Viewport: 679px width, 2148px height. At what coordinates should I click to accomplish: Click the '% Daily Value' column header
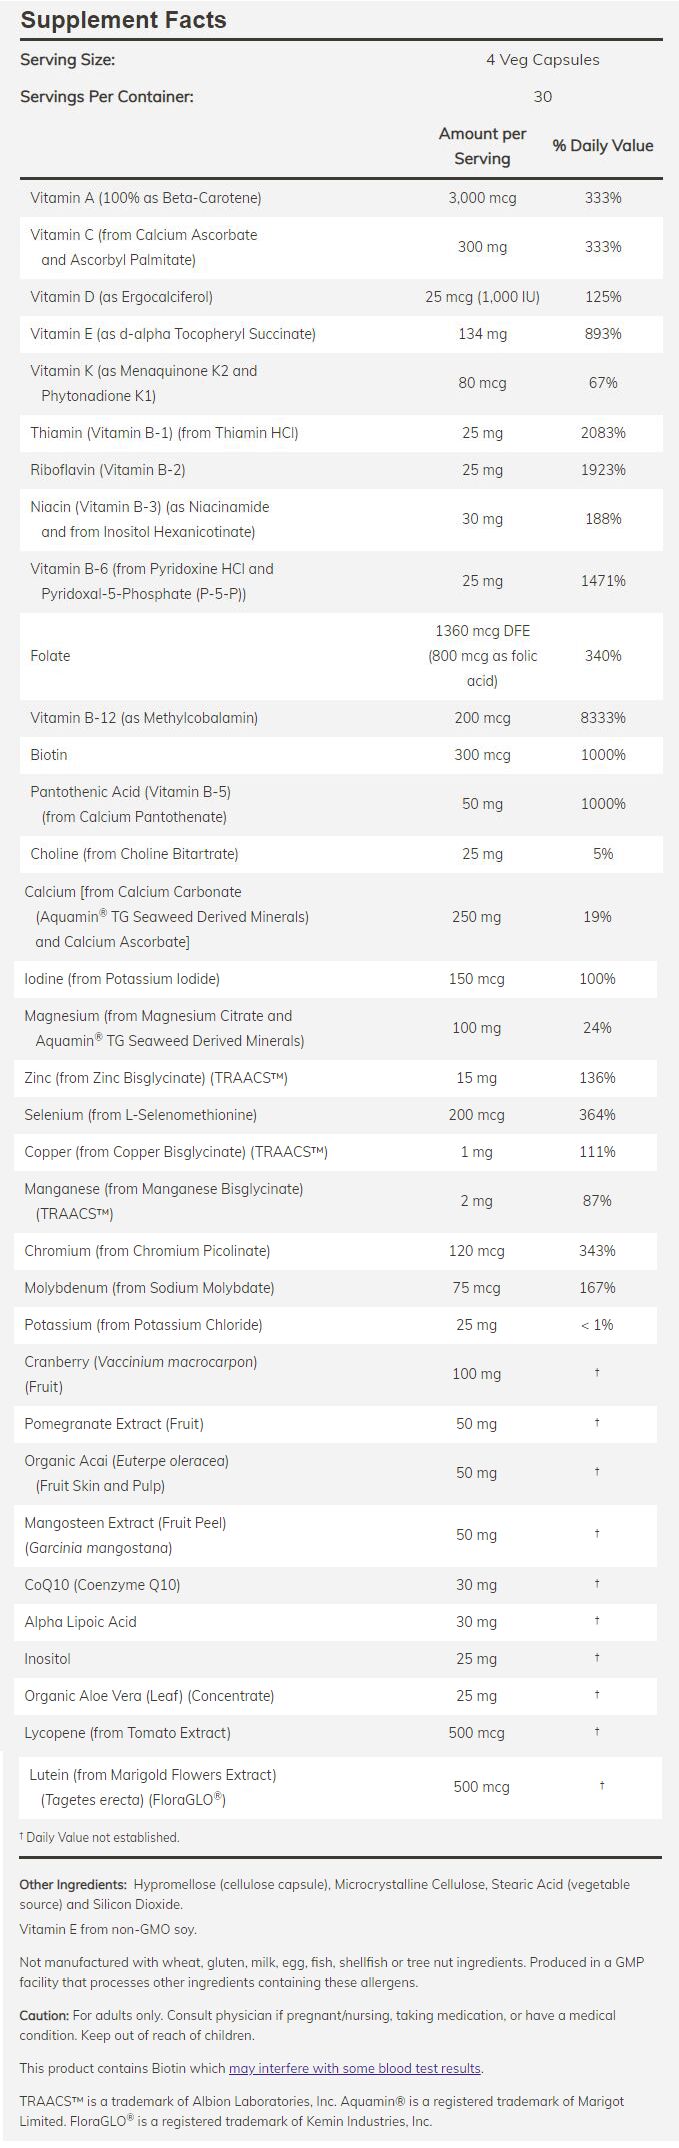602,146
